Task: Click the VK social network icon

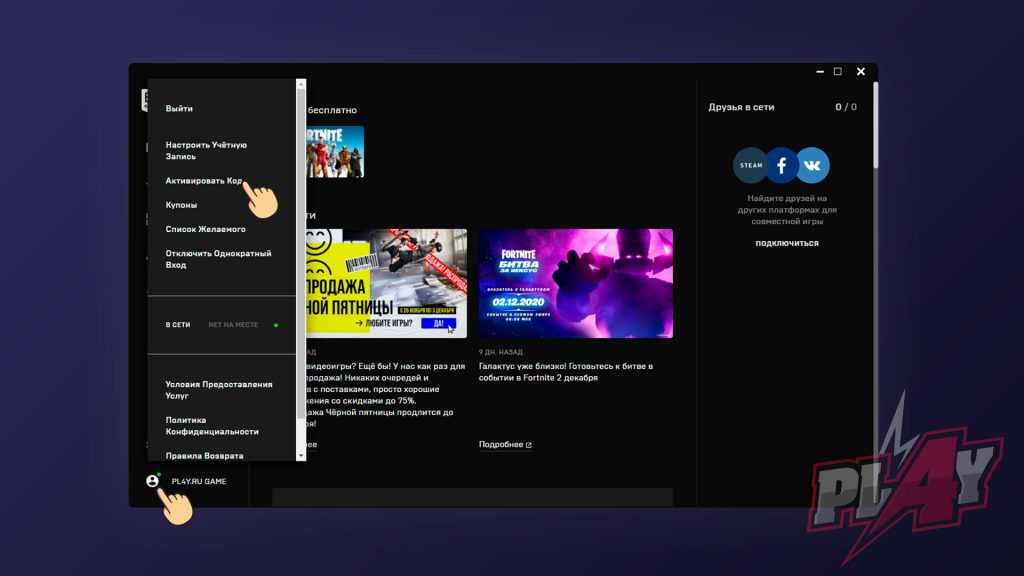Action: coord(813,165)
